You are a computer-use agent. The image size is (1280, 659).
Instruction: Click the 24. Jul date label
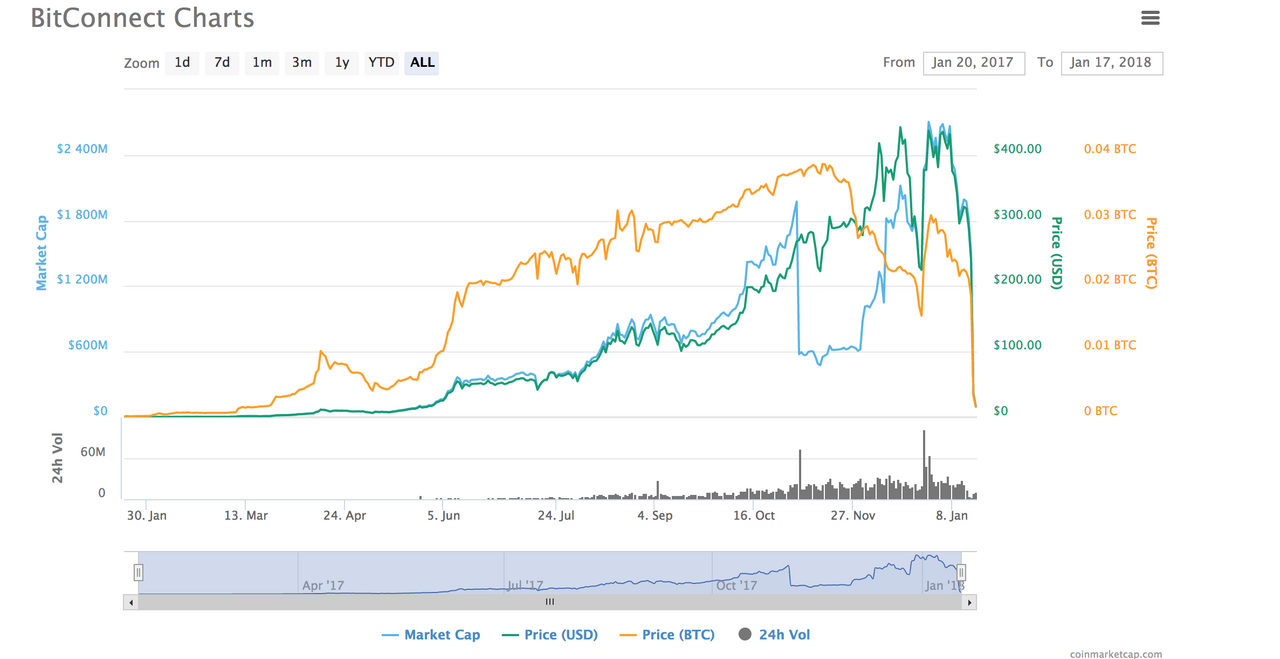557,516
